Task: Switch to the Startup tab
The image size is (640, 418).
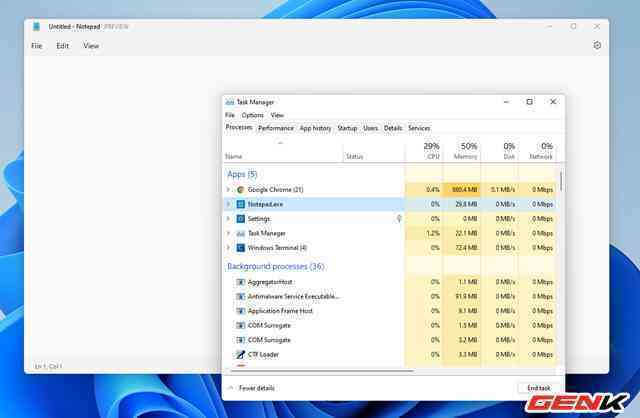Action: 347,128
